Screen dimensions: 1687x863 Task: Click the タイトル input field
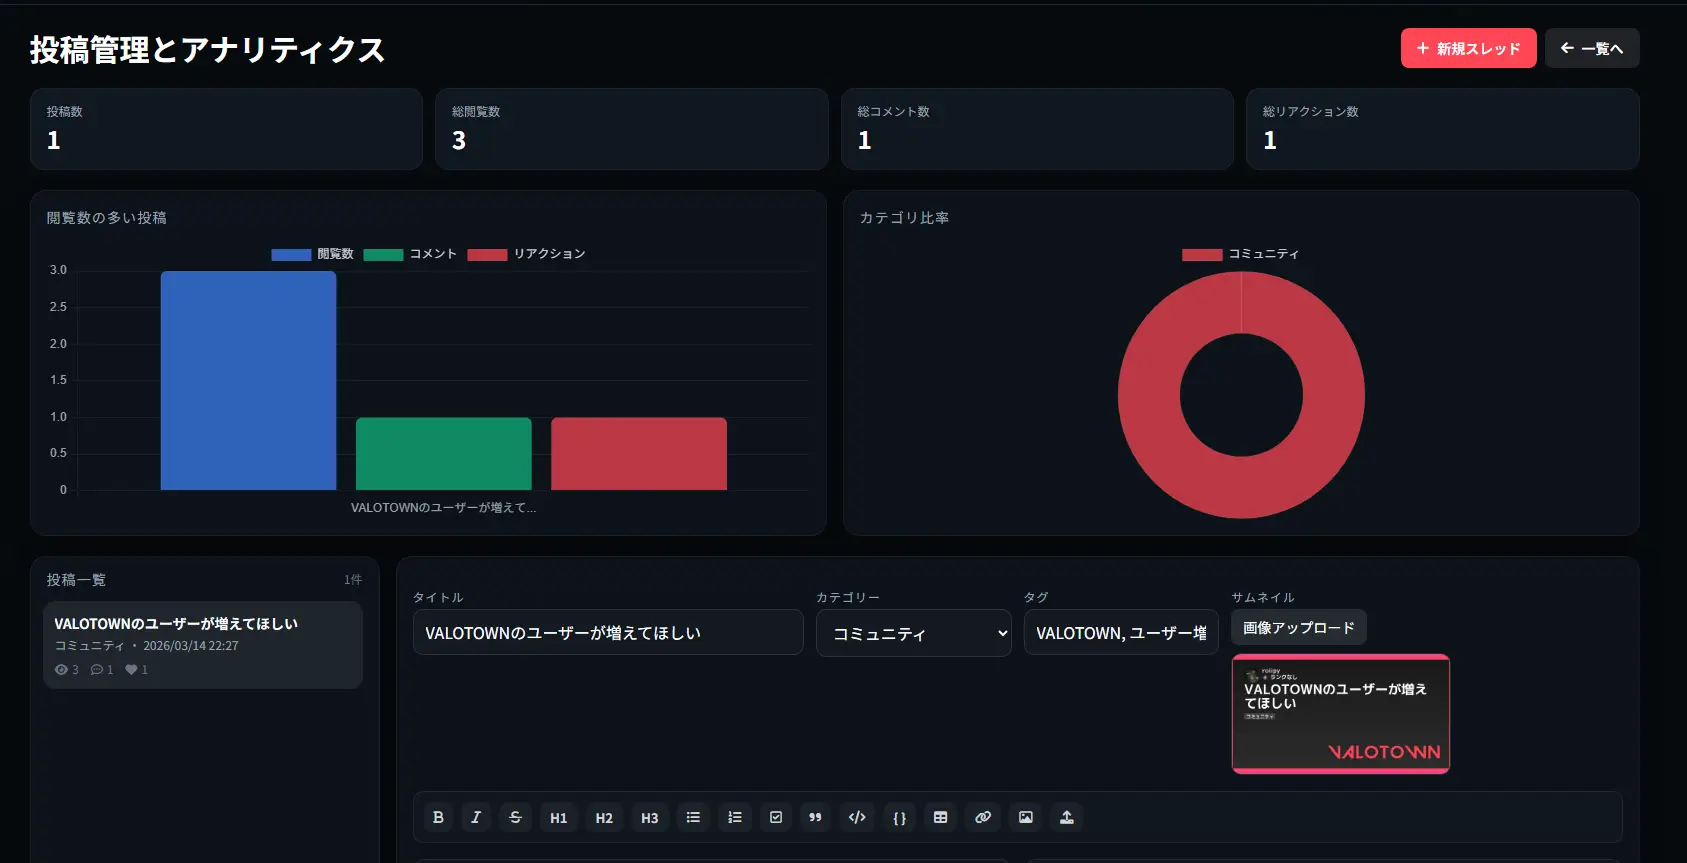[x=608, y=632]
